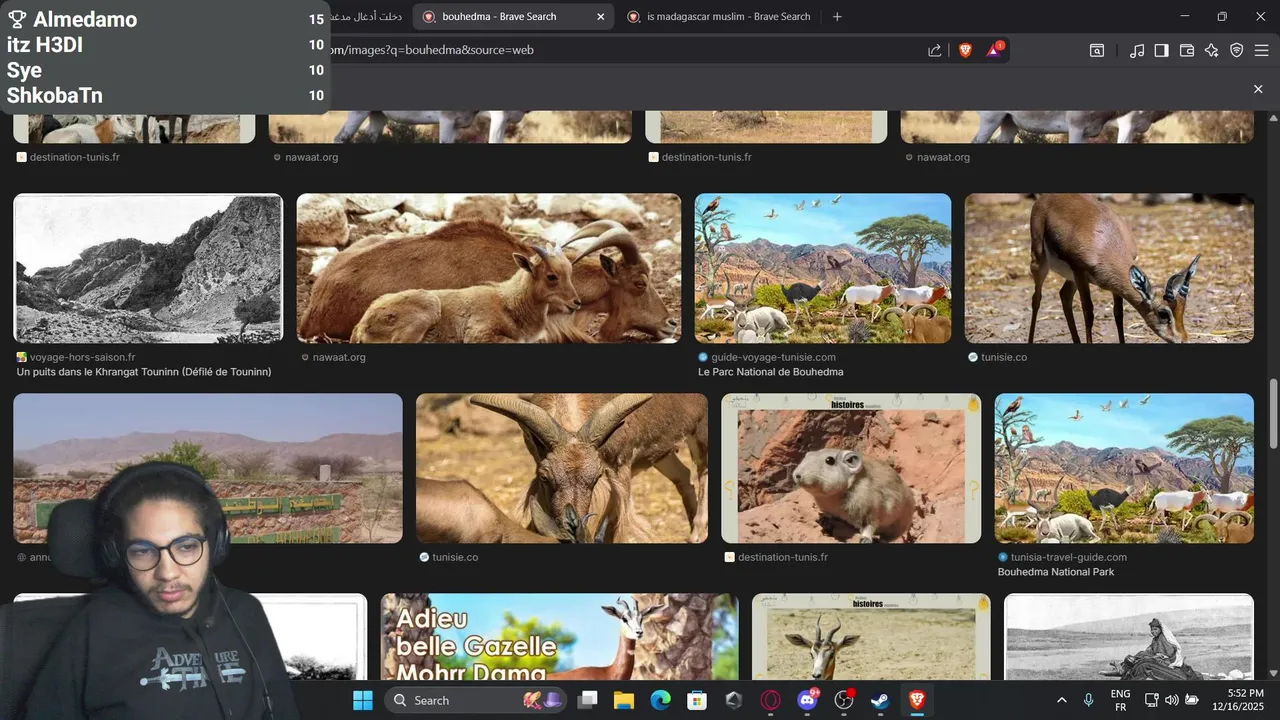Open Opera GX from taskbar
Screen dimensions: 1280x720
point(771,700)
